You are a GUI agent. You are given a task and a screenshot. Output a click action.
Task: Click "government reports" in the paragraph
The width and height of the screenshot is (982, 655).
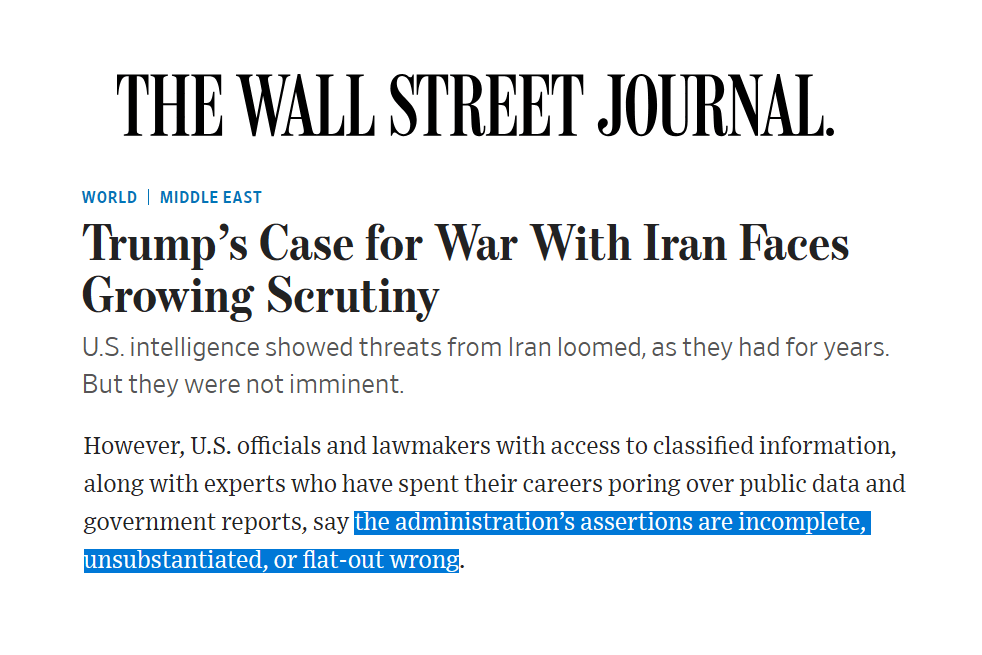[199, 522]
